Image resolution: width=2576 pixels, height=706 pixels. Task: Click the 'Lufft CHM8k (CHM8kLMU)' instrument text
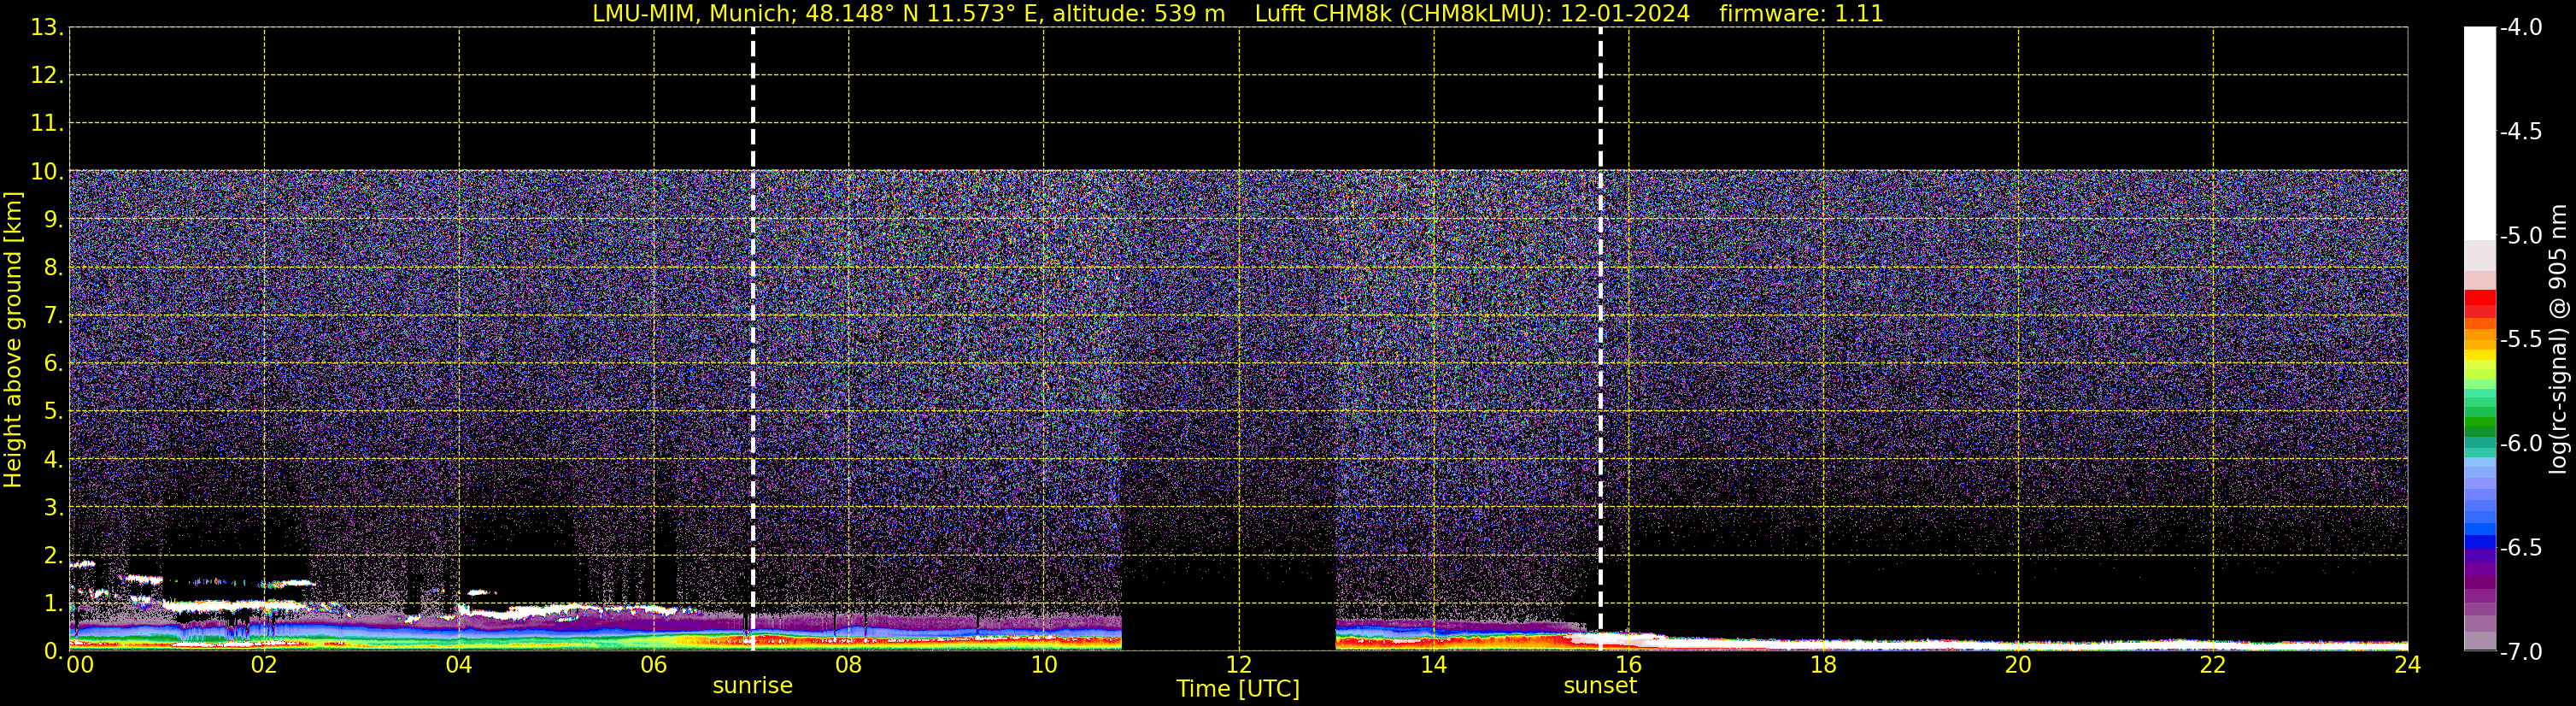click(x=1399, y=14)
